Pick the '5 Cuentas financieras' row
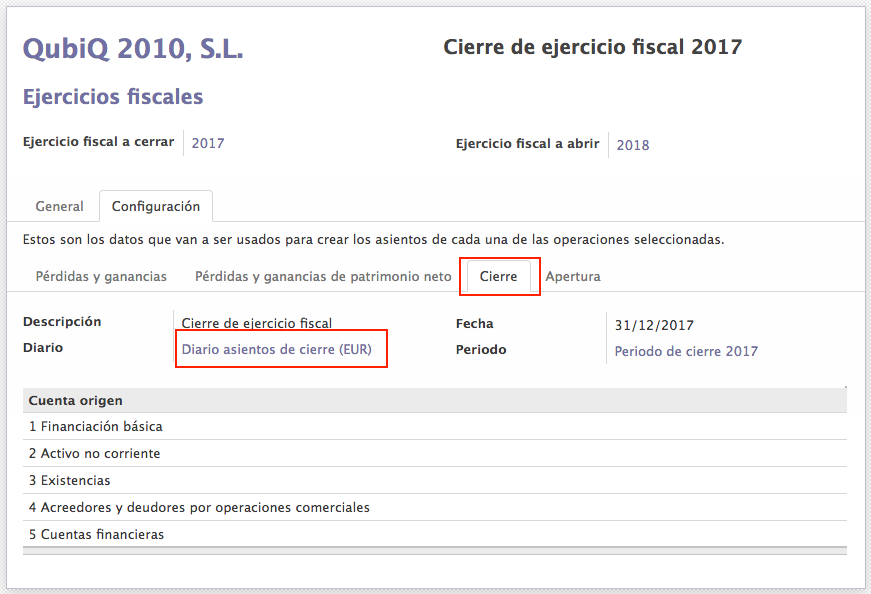Screen dimensions: 871x594 [96, 534]
